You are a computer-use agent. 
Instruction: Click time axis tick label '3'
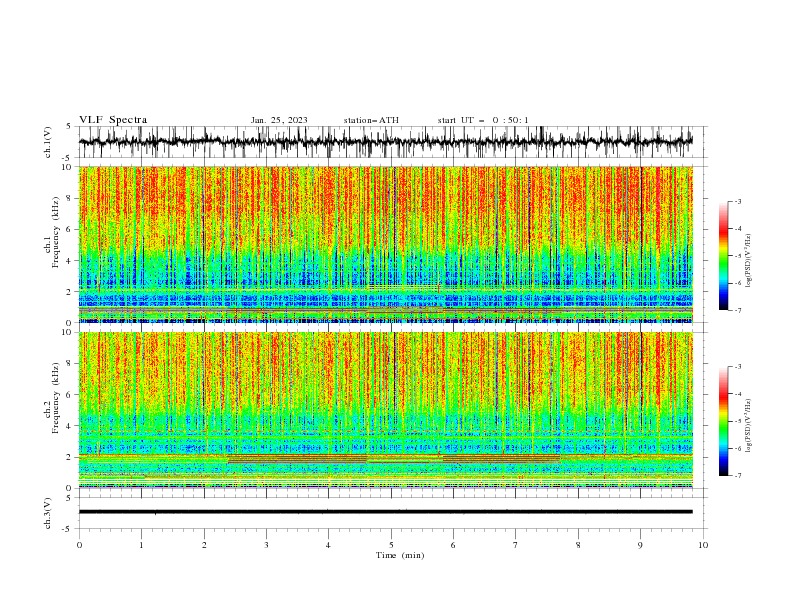click(x=266, y=545)
